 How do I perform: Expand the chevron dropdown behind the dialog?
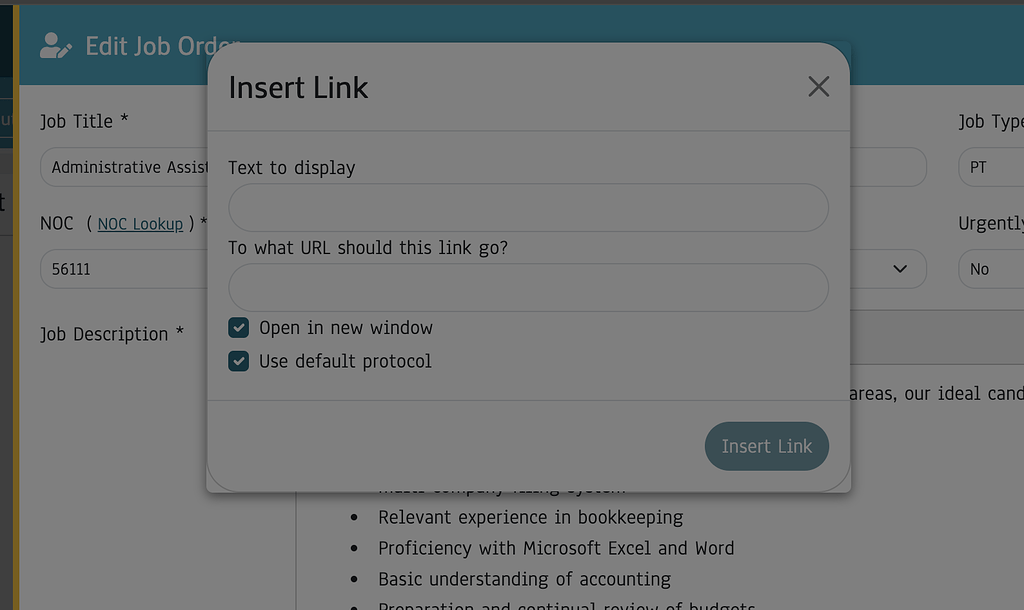(898, 269)
